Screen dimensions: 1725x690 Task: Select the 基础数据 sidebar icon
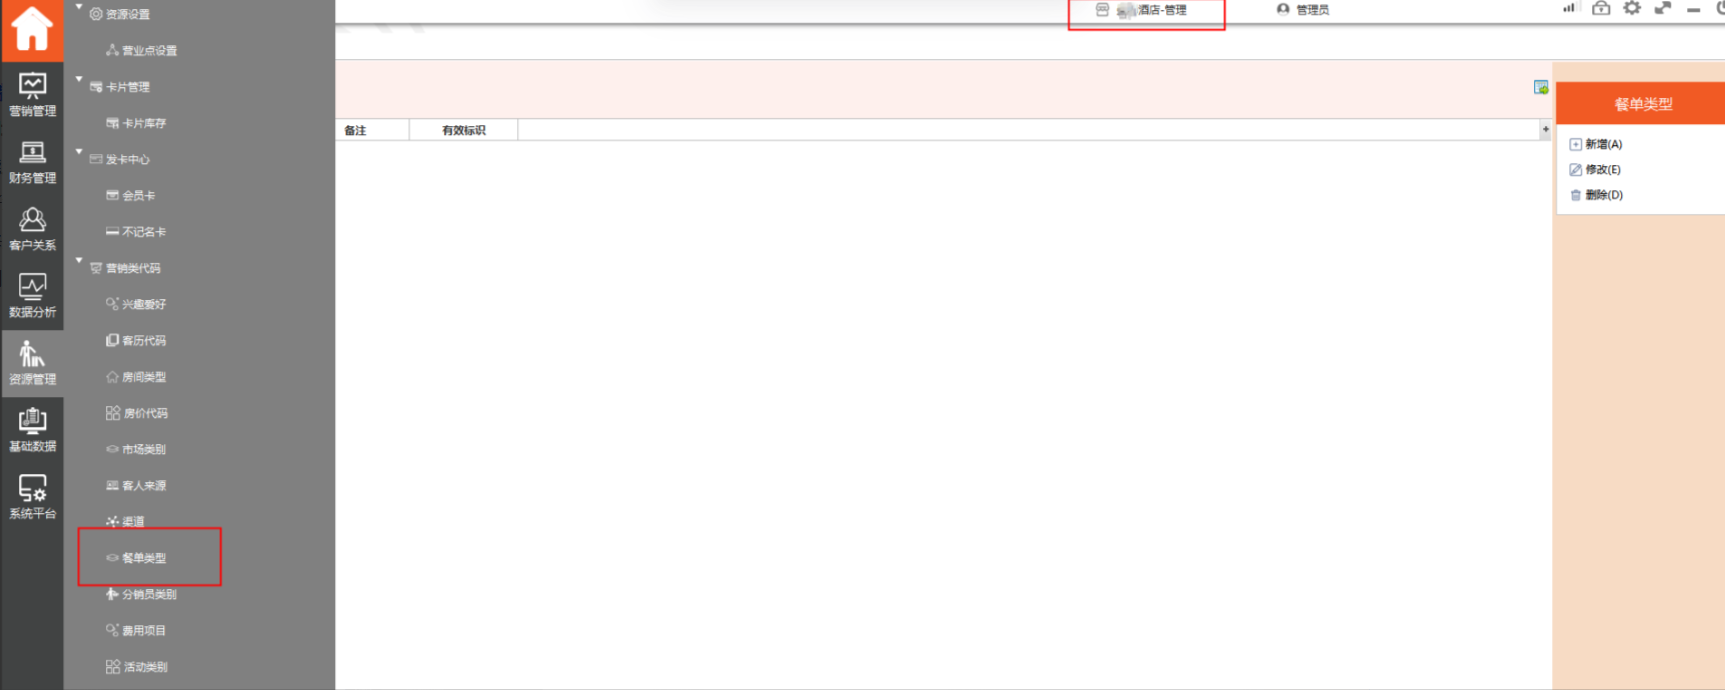point(32,430)
